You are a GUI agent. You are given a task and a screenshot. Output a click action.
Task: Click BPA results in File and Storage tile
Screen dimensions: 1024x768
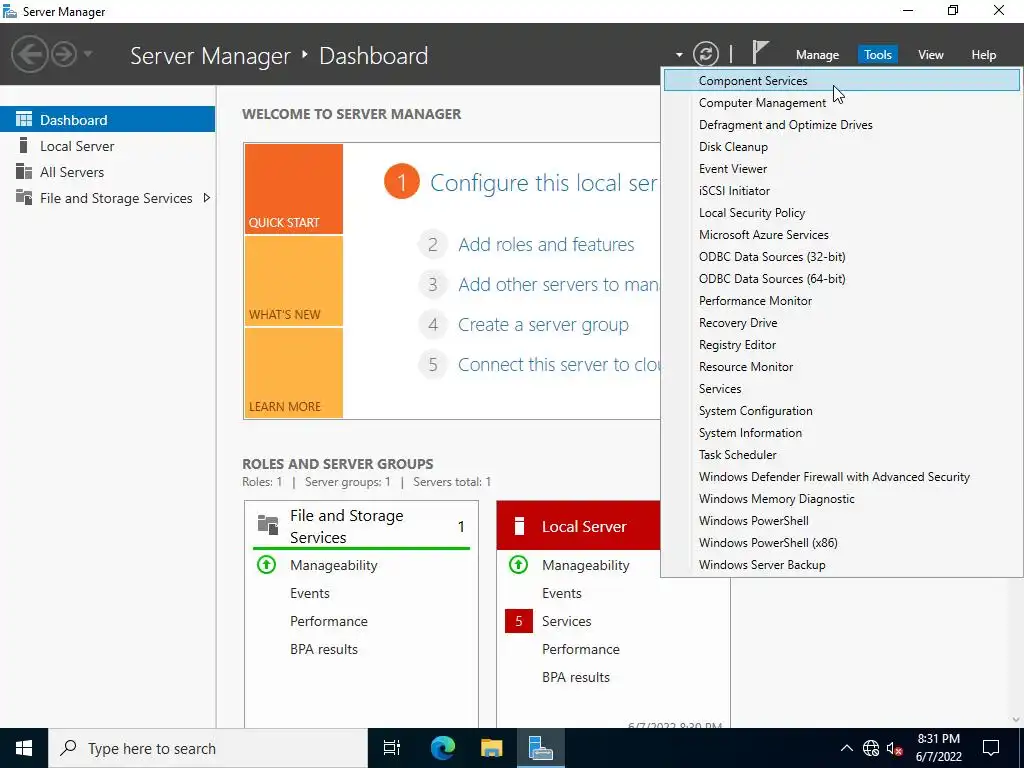pos(324,649)
